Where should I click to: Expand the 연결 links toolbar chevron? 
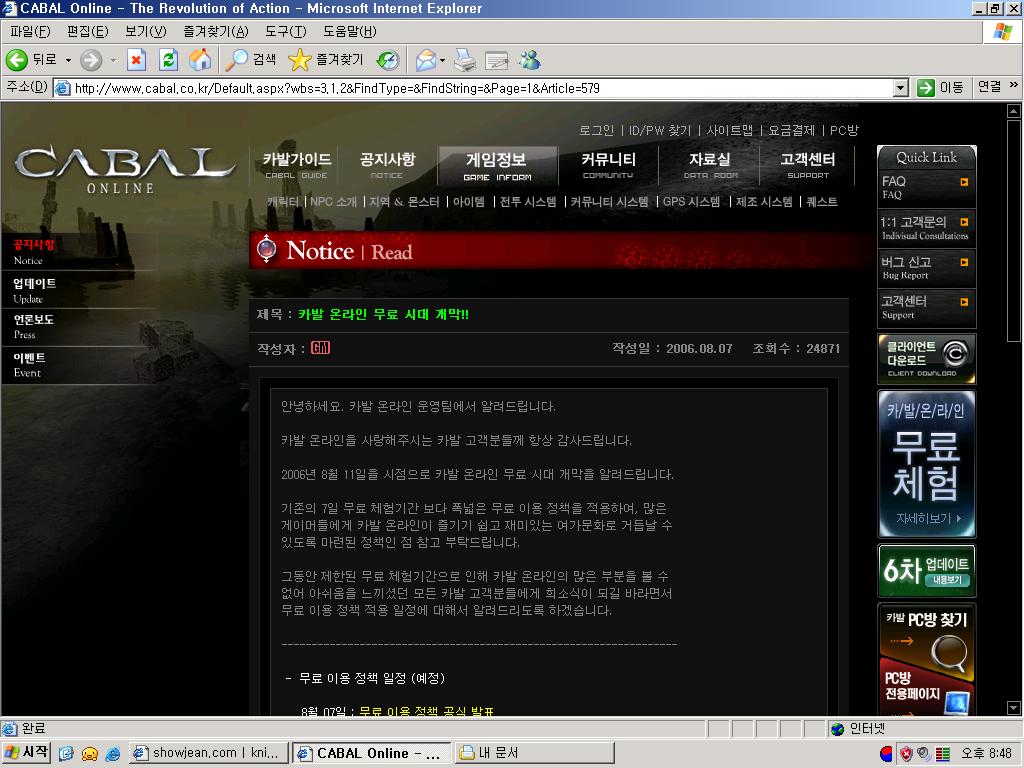pos(1014,85)
